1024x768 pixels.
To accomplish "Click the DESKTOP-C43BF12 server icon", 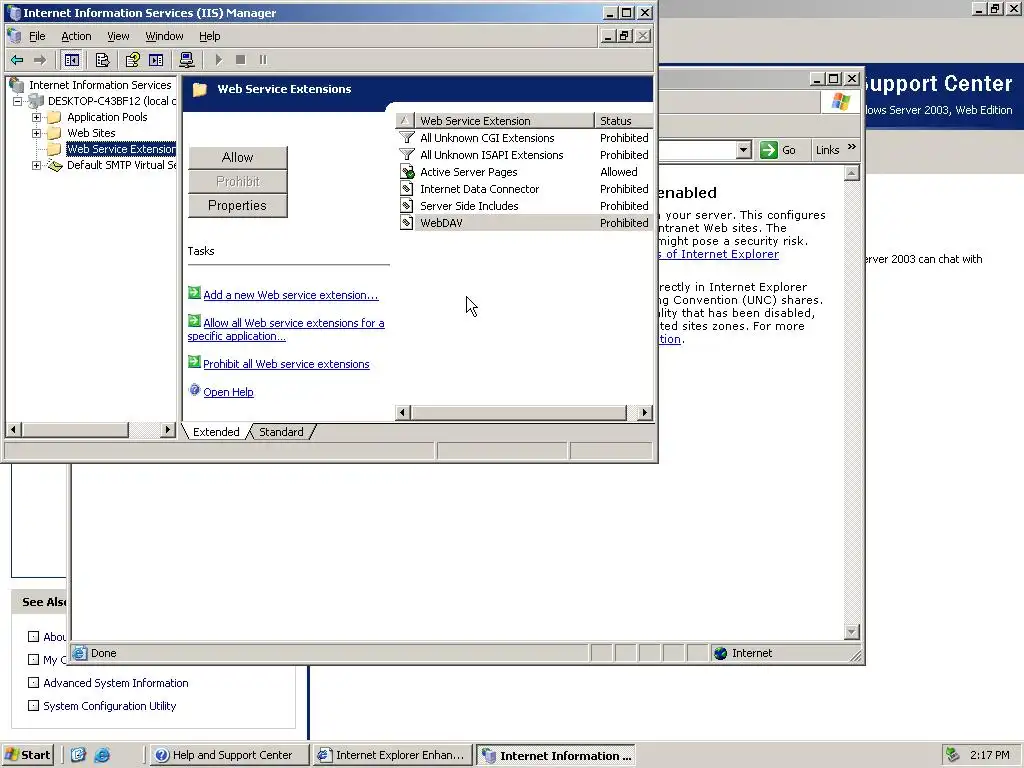I will (36, 101).
